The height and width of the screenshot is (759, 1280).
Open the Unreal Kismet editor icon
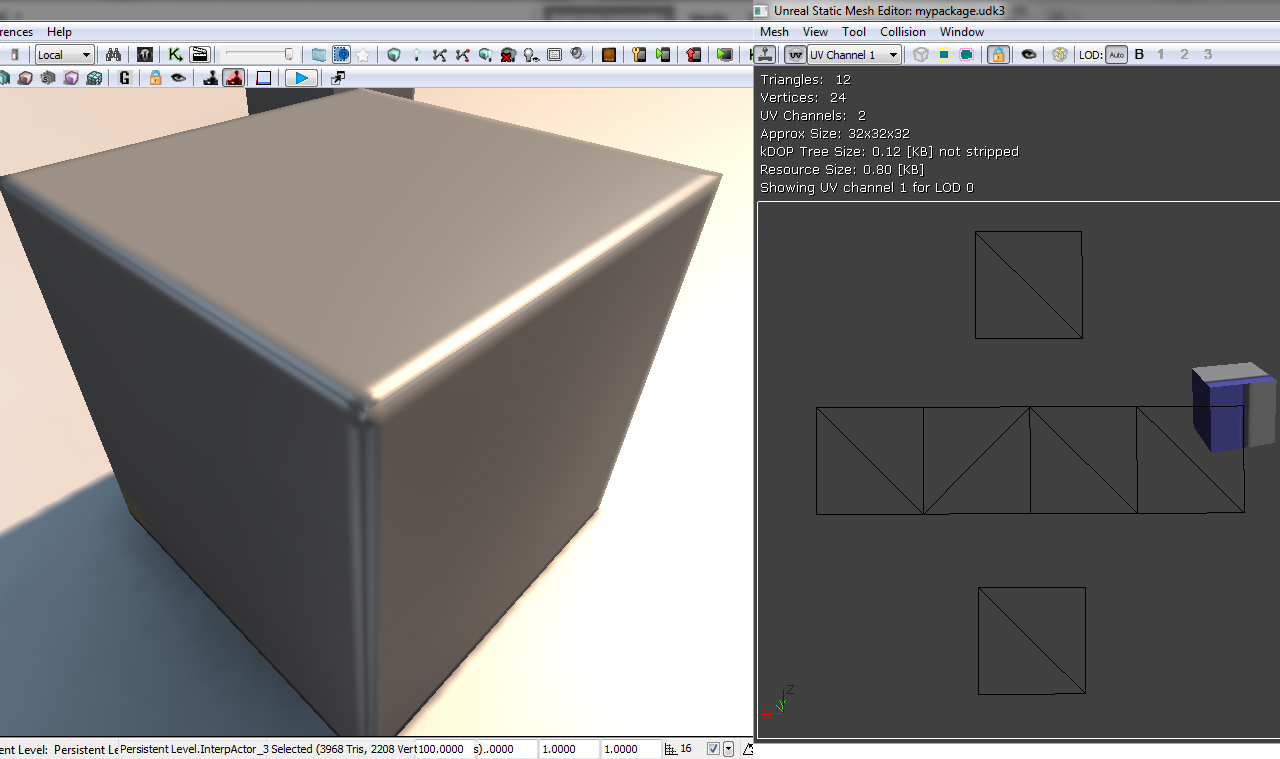click(175, 55)
